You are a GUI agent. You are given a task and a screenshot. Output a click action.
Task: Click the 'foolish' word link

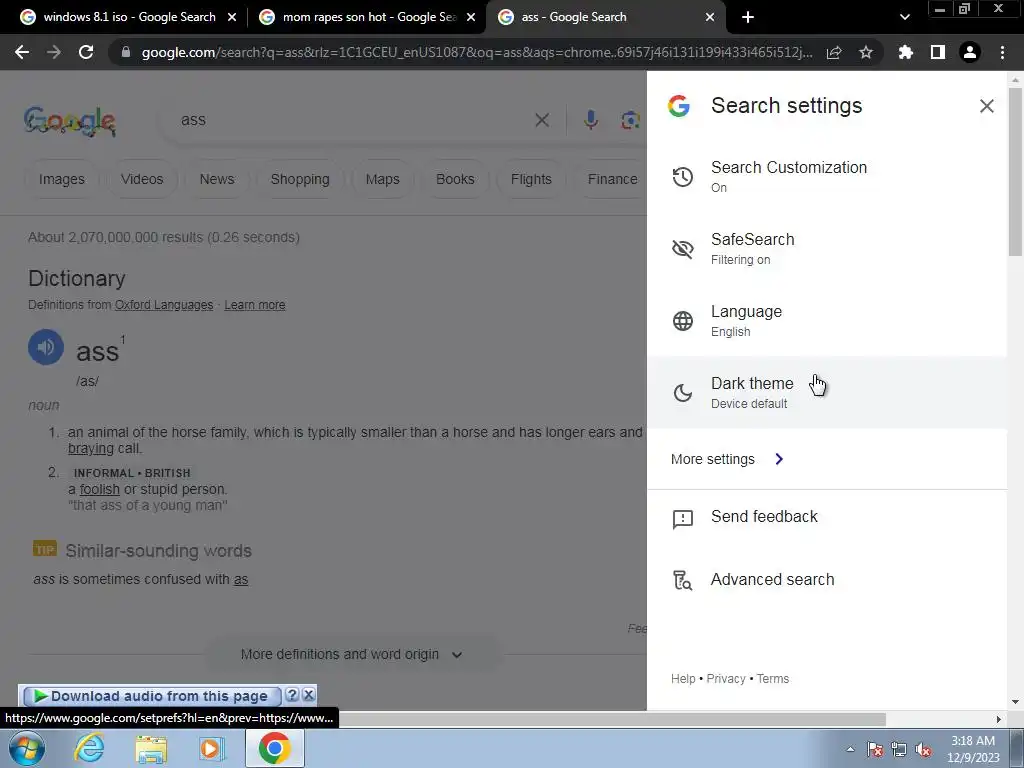click(100, 489)
